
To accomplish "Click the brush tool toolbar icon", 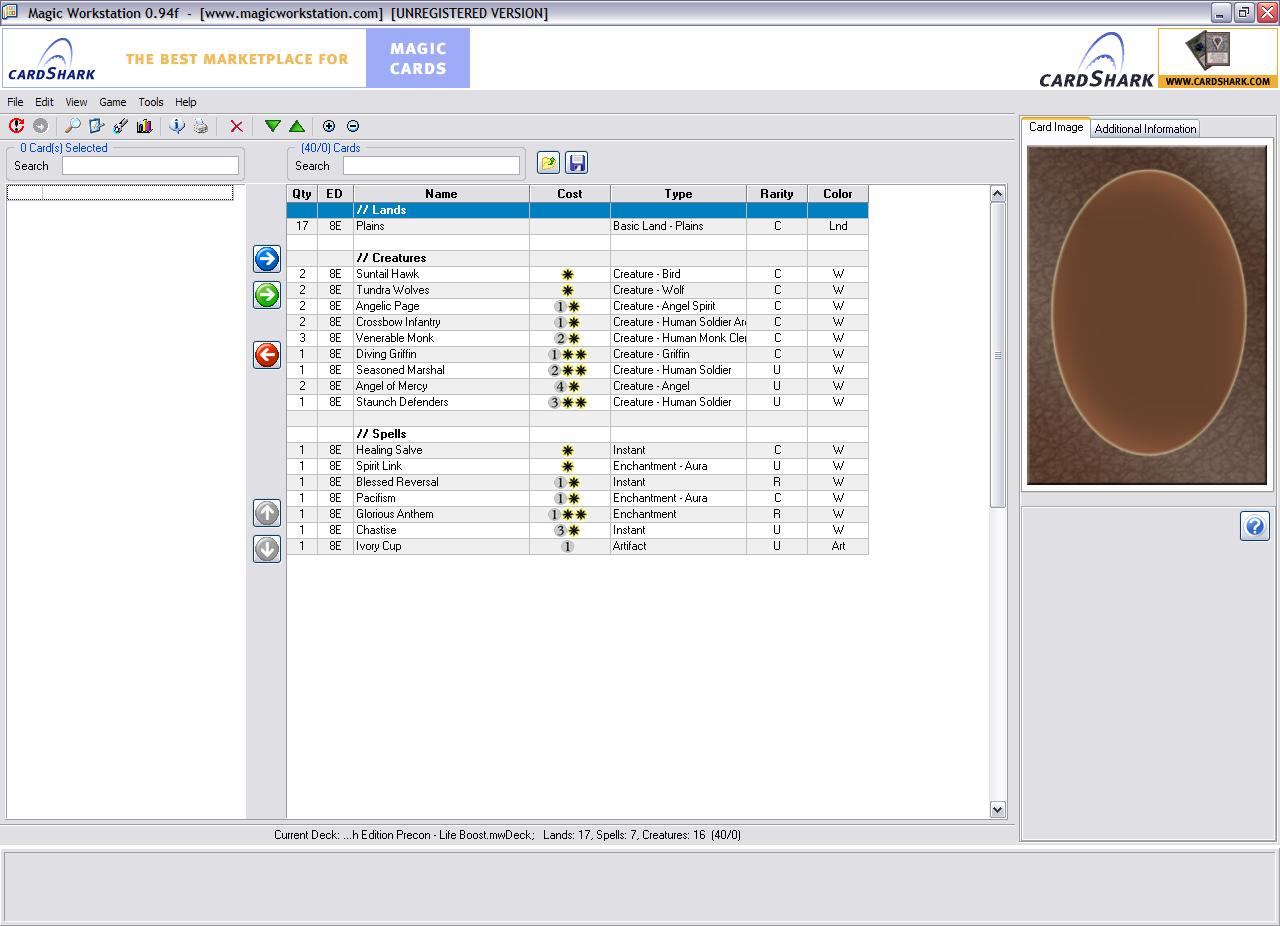I will point(120,126).
